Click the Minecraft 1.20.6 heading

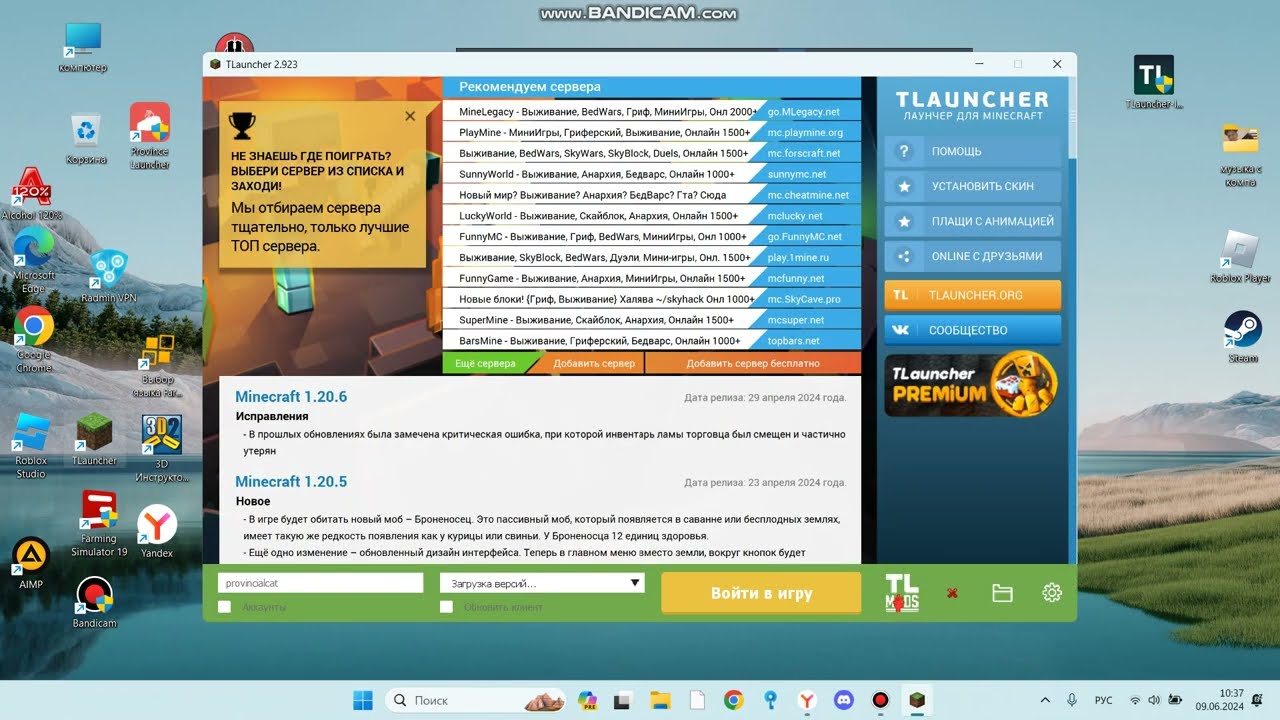pyautogui.click(x=291, y=397)
